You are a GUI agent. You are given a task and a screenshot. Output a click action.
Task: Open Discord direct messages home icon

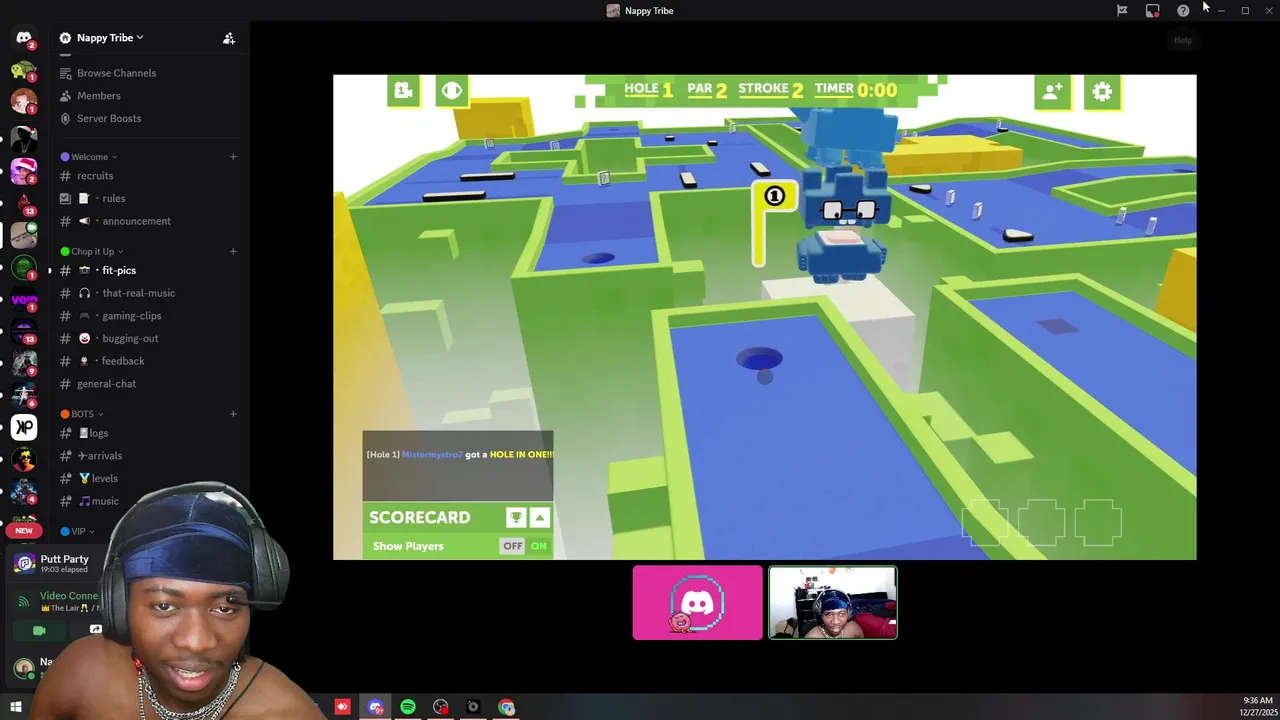(x=24, y=38)
